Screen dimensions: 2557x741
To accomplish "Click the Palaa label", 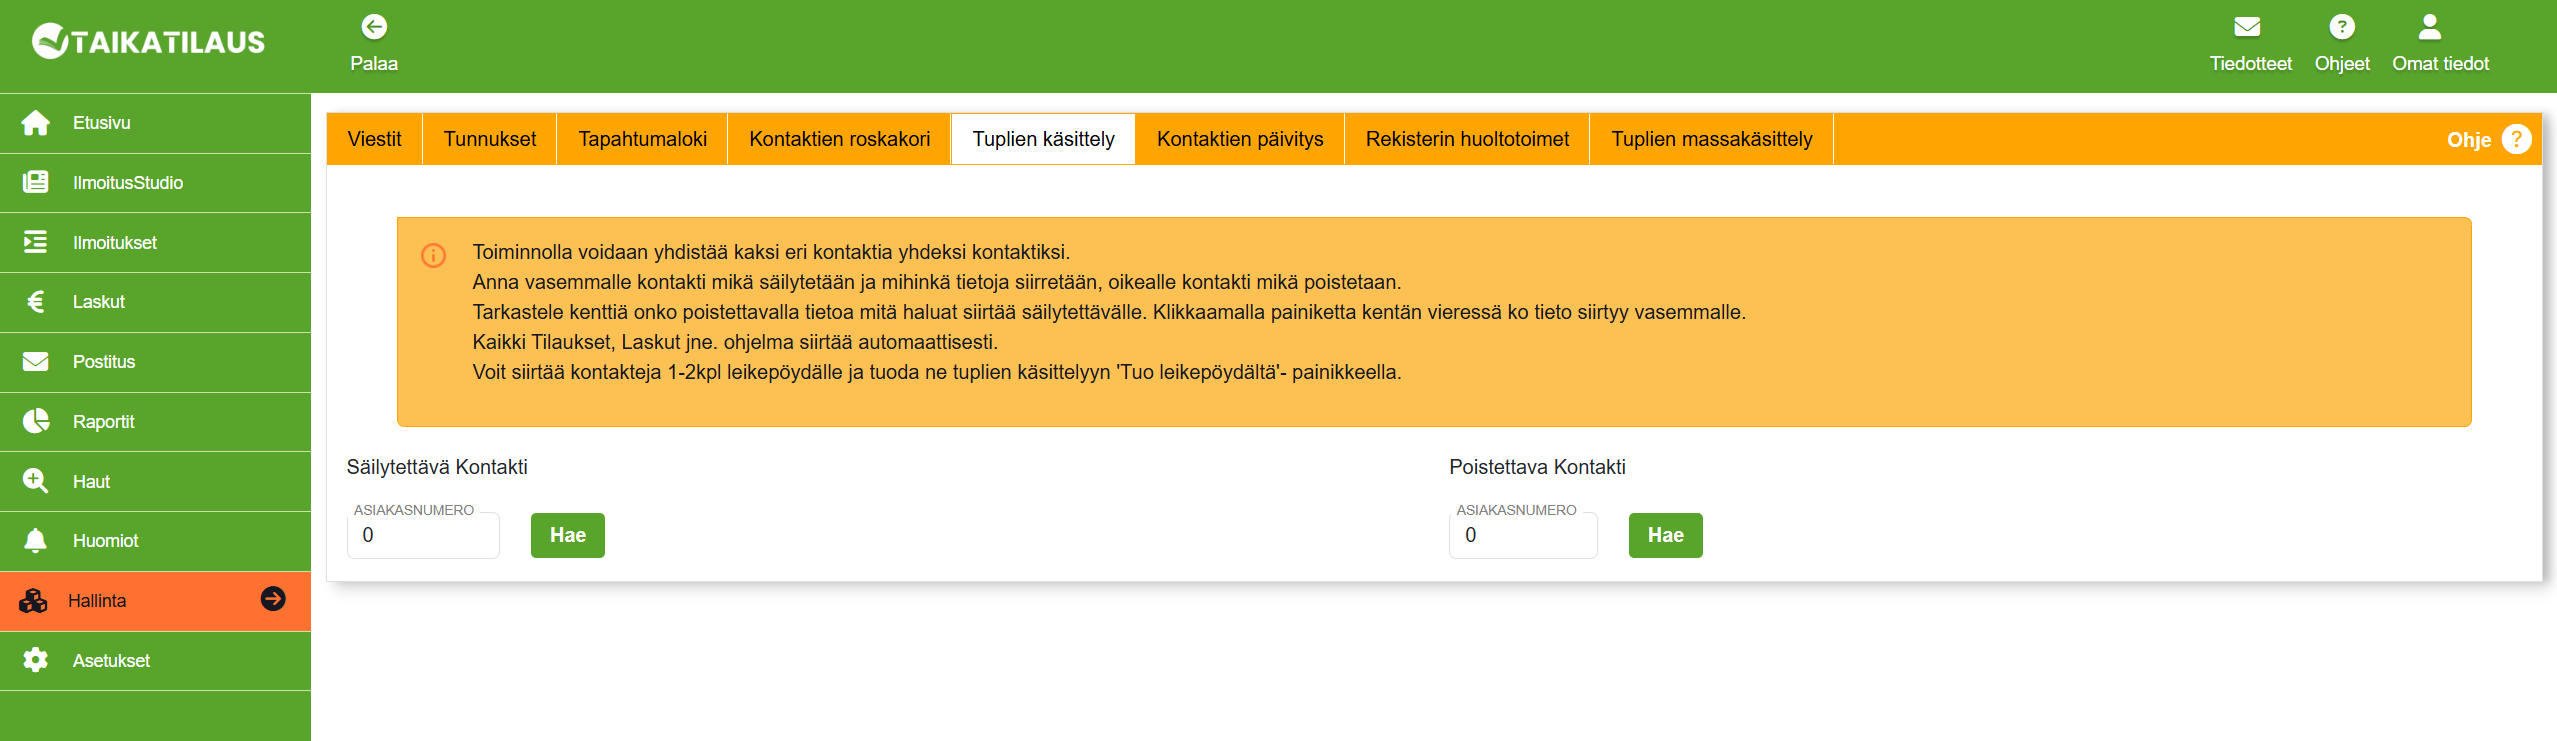I will [x=374, y=64].
